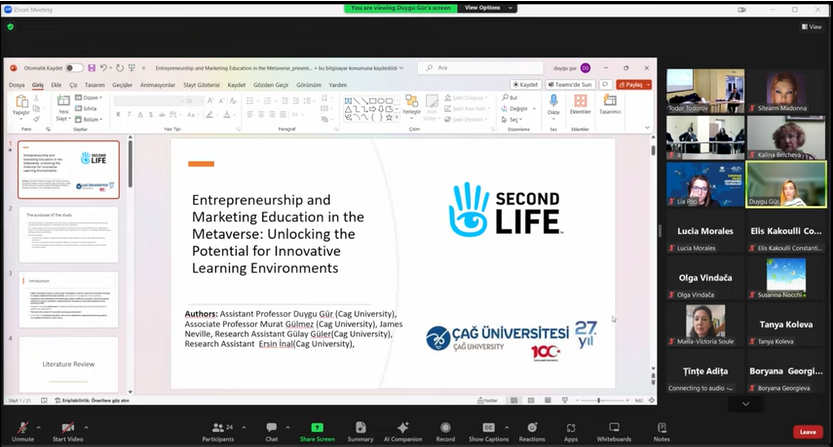Open Zoom Notes
833x447 pixels.
(x=661, y=431)
